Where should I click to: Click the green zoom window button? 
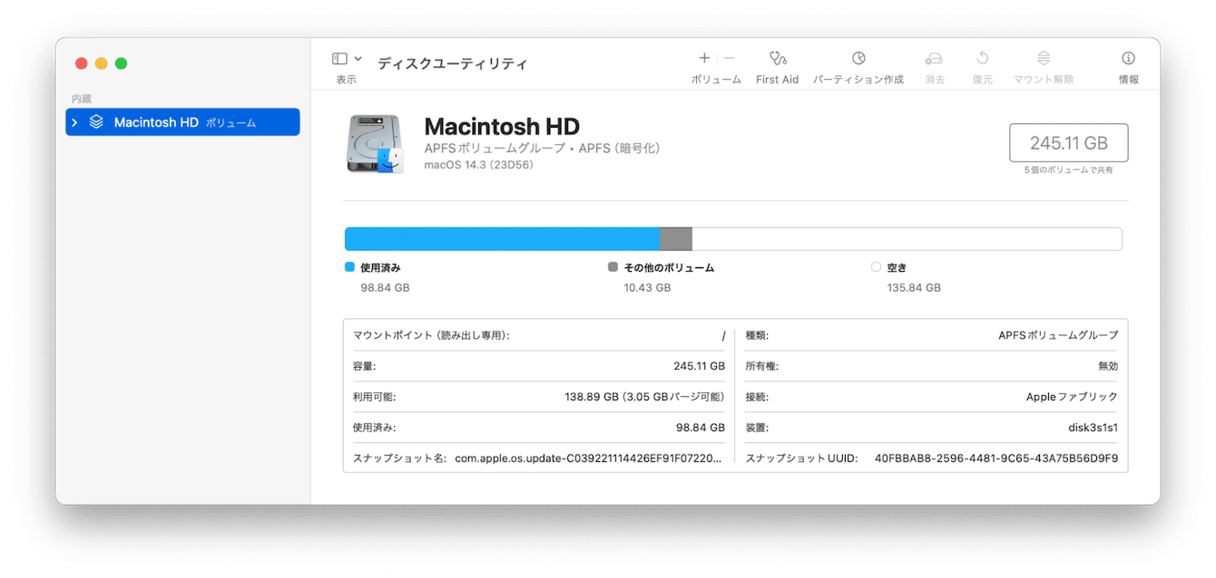point(121,64)
